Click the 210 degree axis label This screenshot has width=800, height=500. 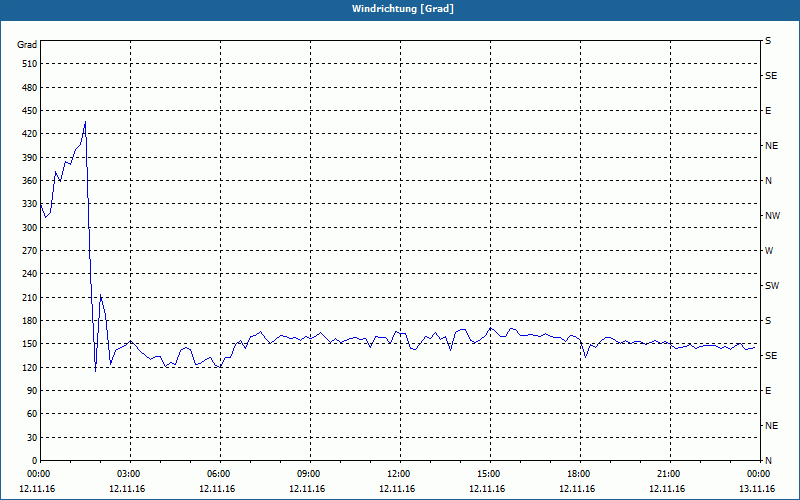tap(30, 297)
